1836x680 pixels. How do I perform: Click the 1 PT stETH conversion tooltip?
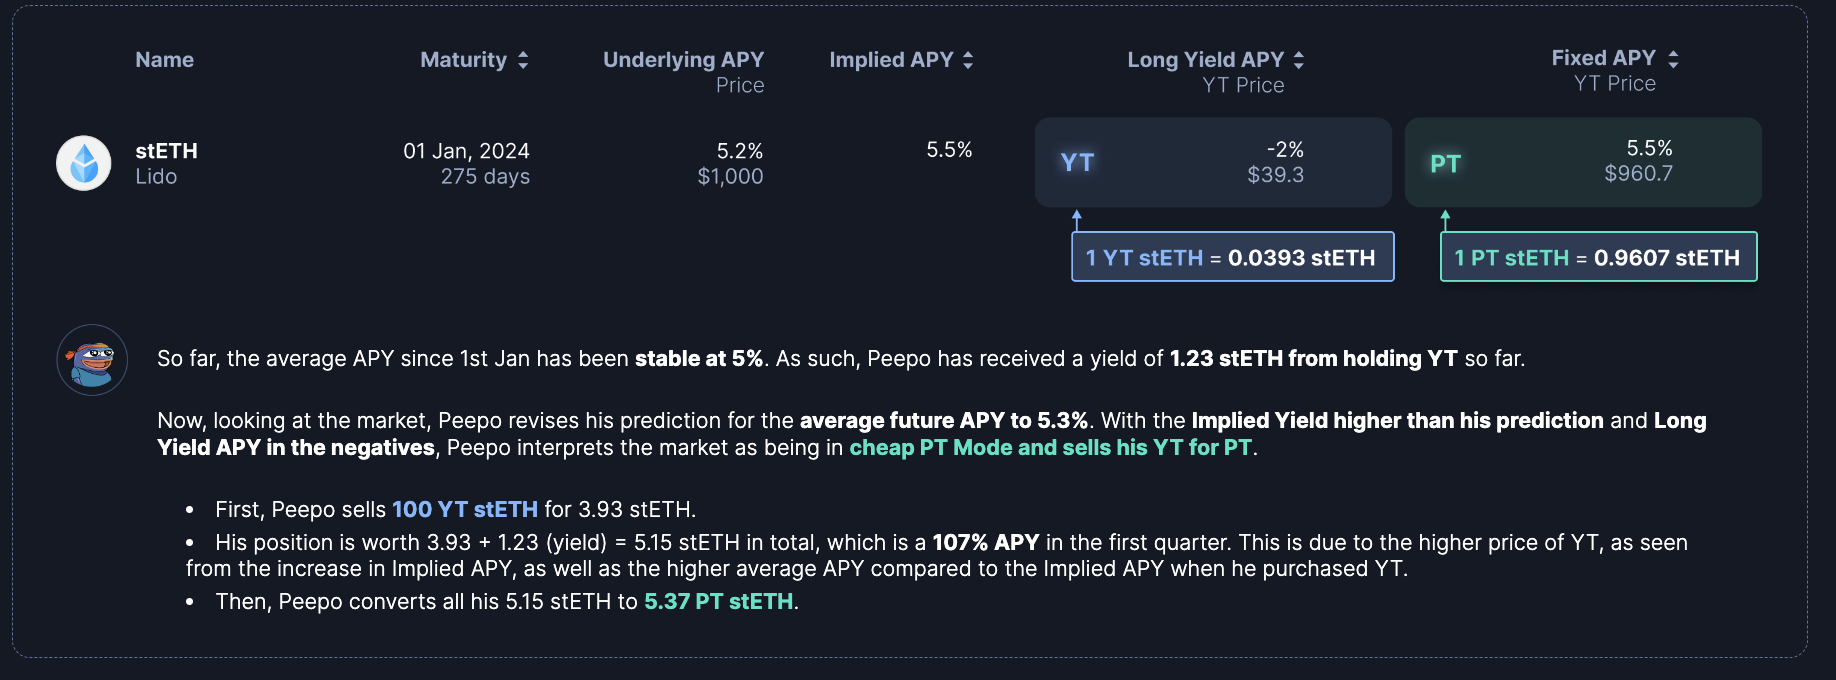pyautogui.click(x=1598, y=257)
